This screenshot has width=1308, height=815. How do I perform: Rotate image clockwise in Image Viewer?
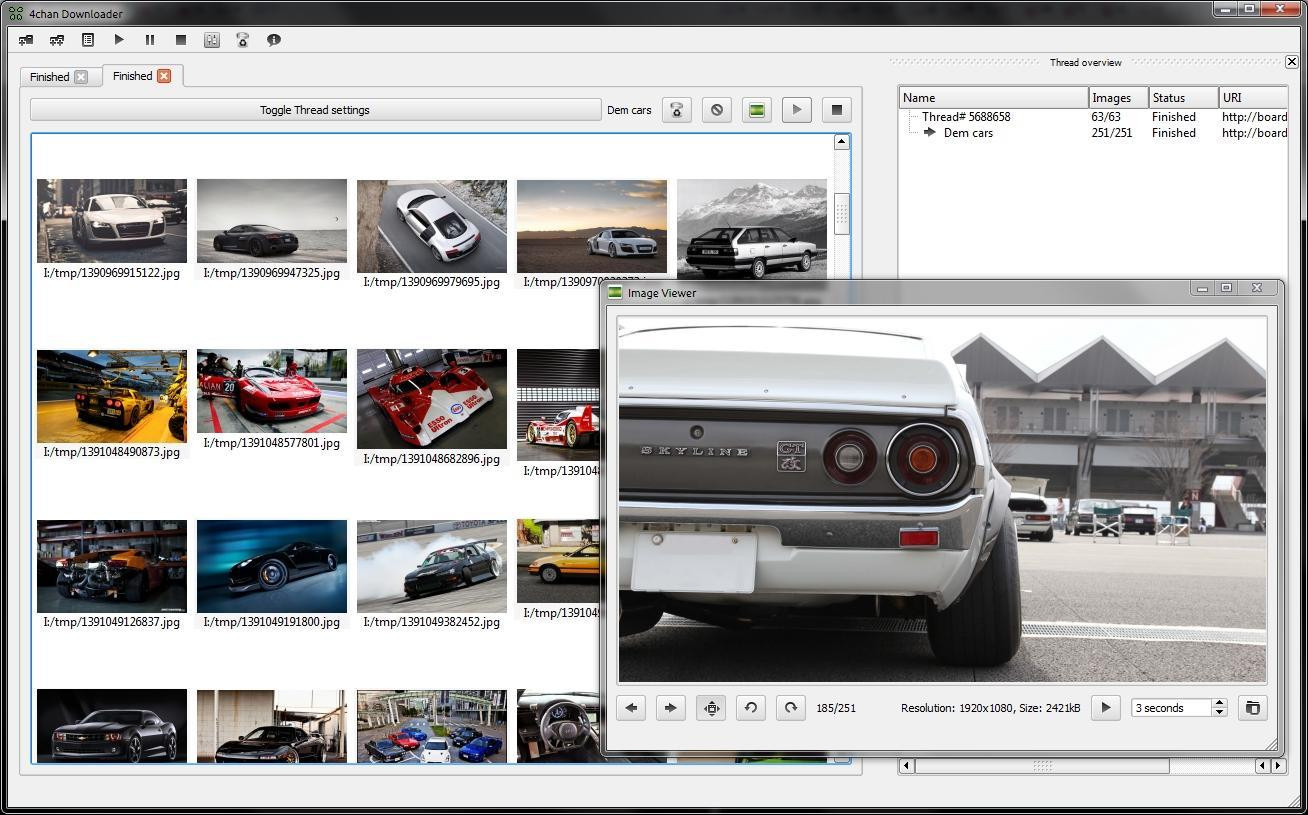[x=790, y=708]
